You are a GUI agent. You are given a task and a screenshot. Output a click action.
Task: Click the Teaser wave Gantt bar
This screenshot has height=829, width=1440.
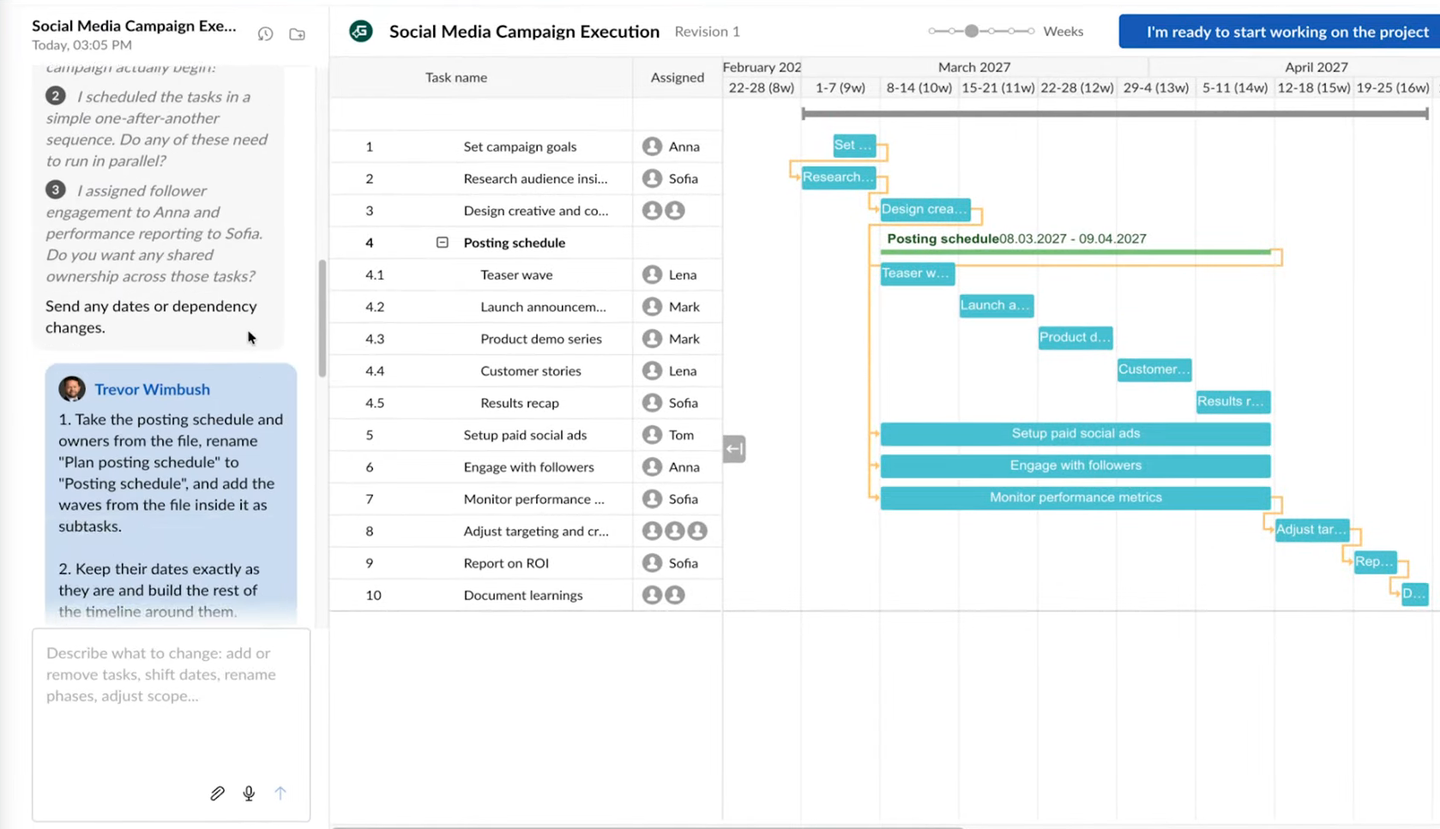[x=917, y=274]
